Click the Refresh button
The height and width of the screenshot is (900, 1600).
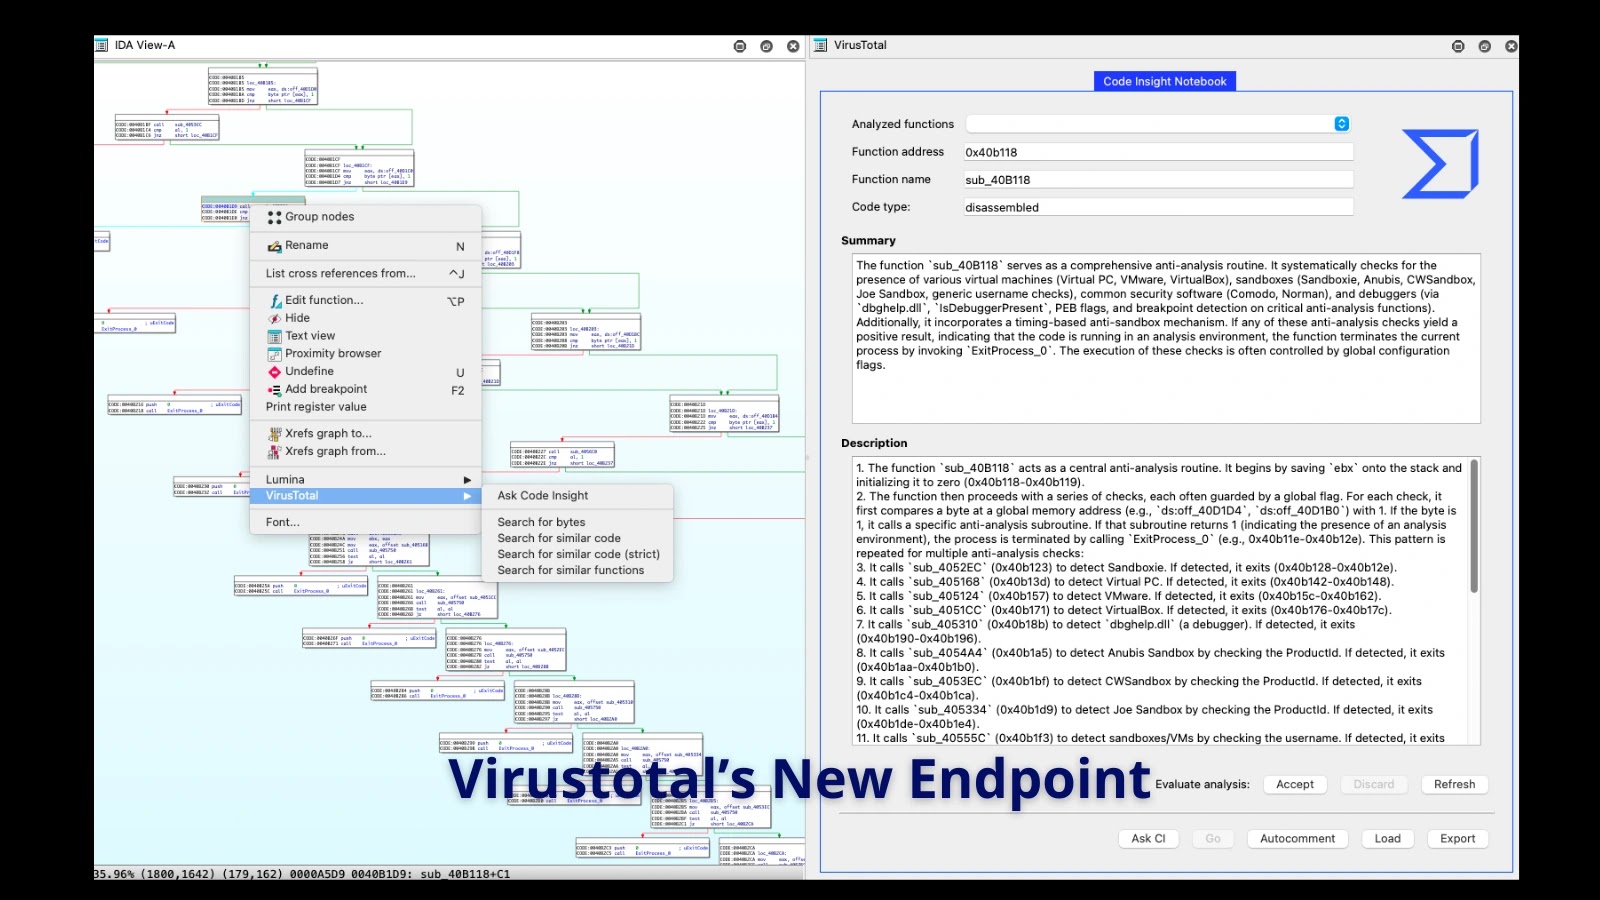1454,785
